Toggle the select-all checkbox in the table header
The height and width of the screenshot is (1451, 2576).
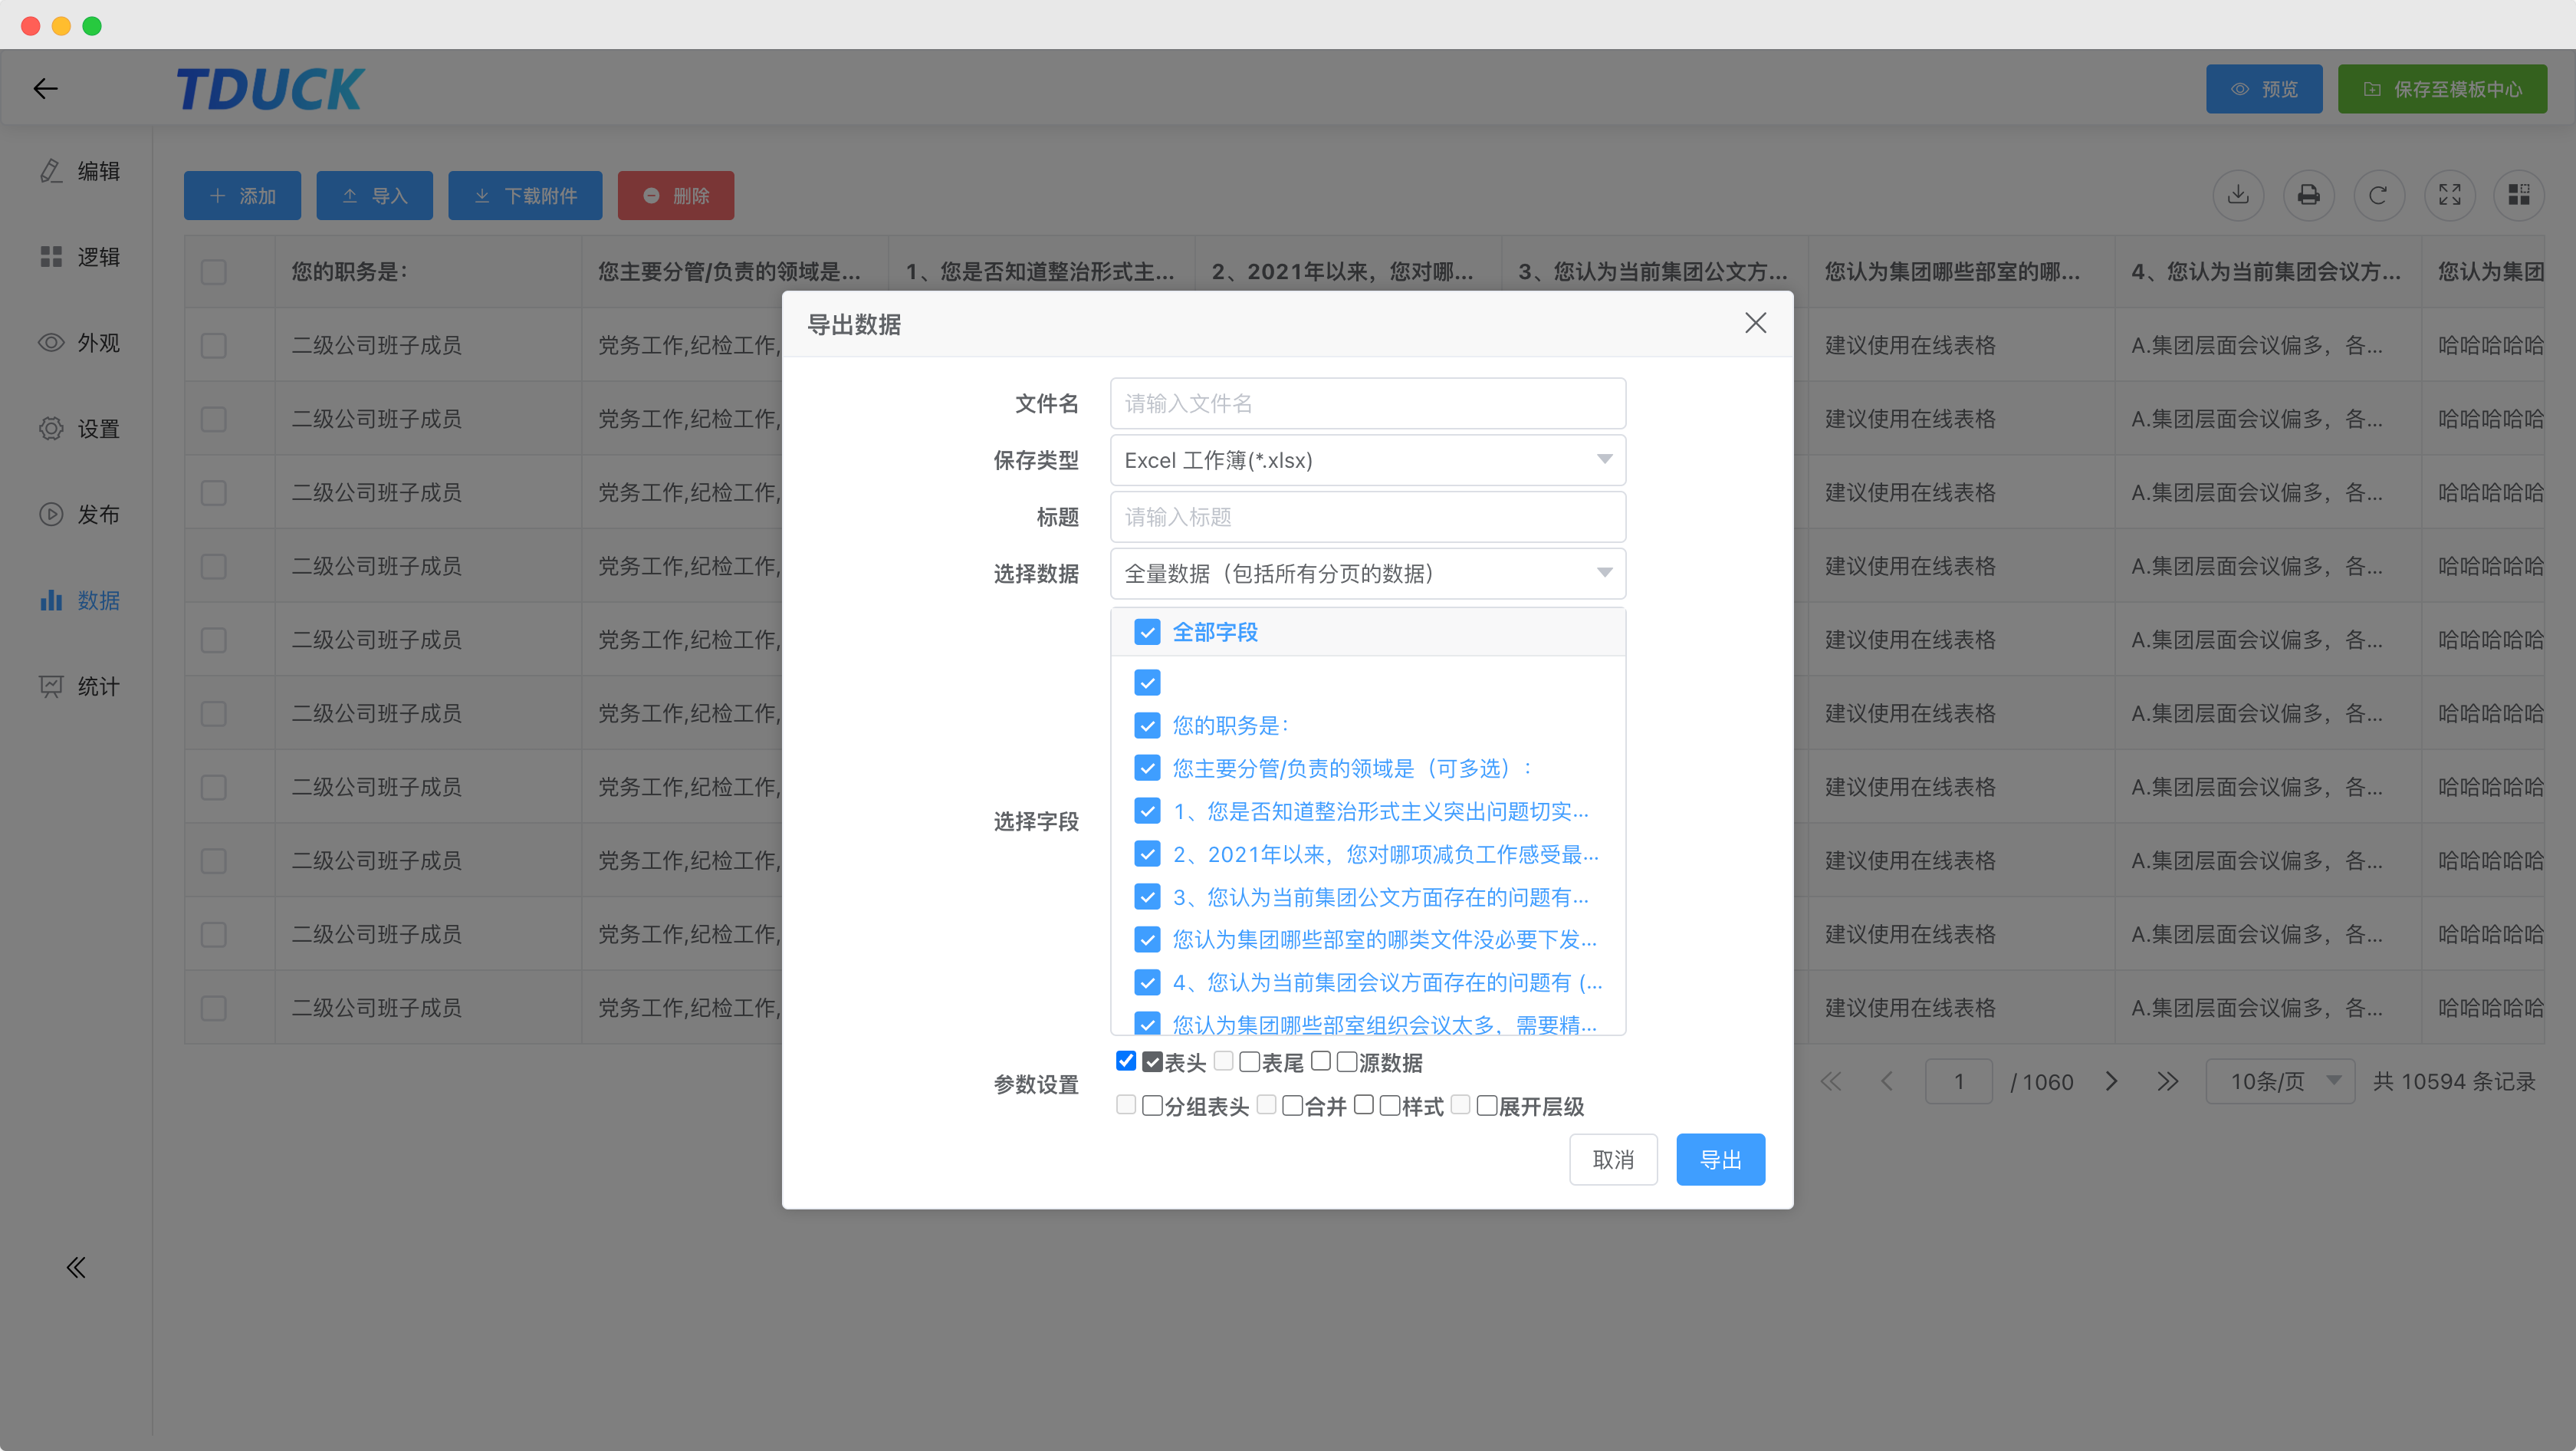(x=213, y=272)
